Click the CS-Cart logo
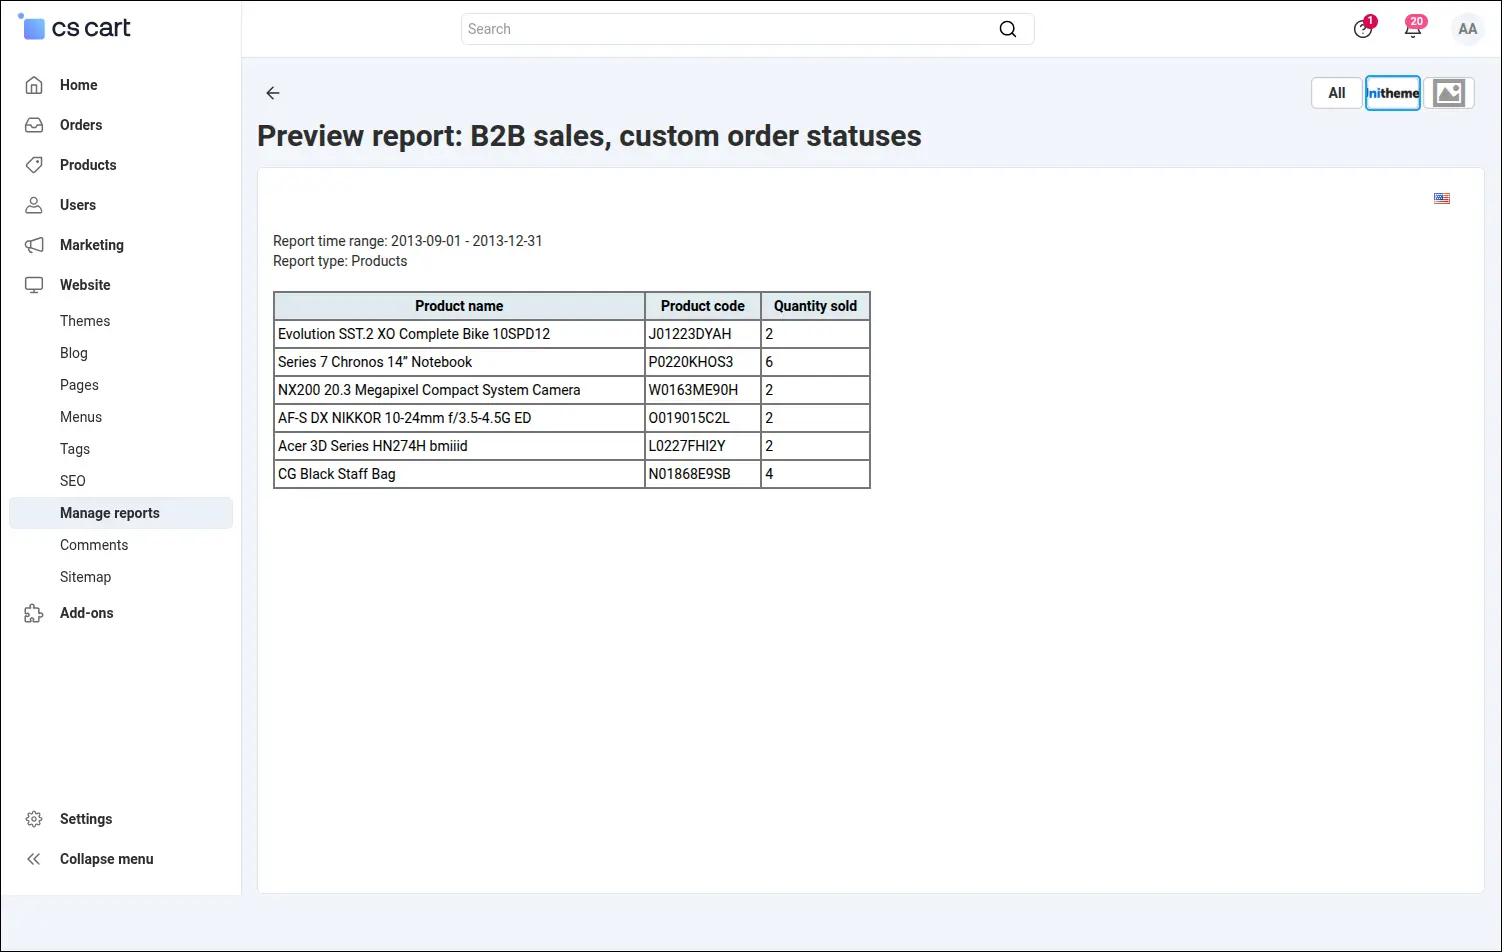 click(x=75, y=28)
